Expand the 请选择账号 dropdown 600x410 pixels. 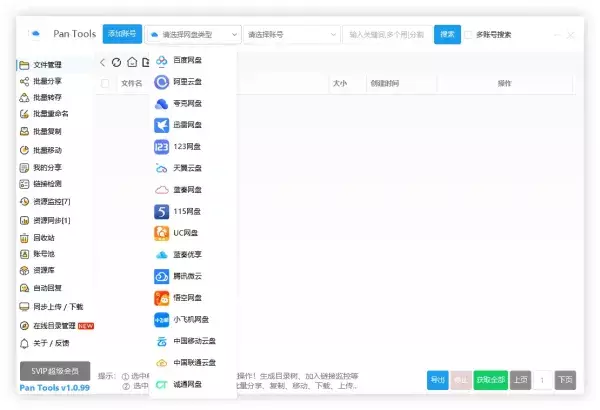coord(292,34)
